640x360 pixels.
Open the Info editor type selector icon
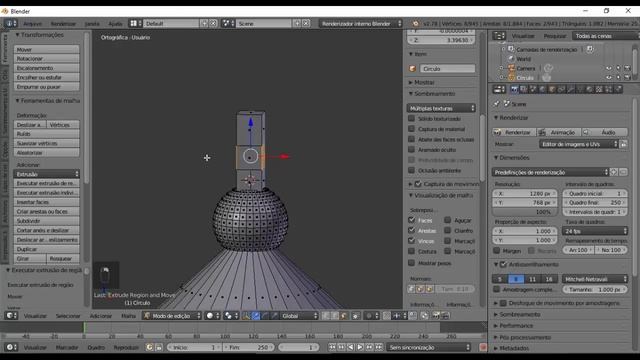tap(10, 23)
